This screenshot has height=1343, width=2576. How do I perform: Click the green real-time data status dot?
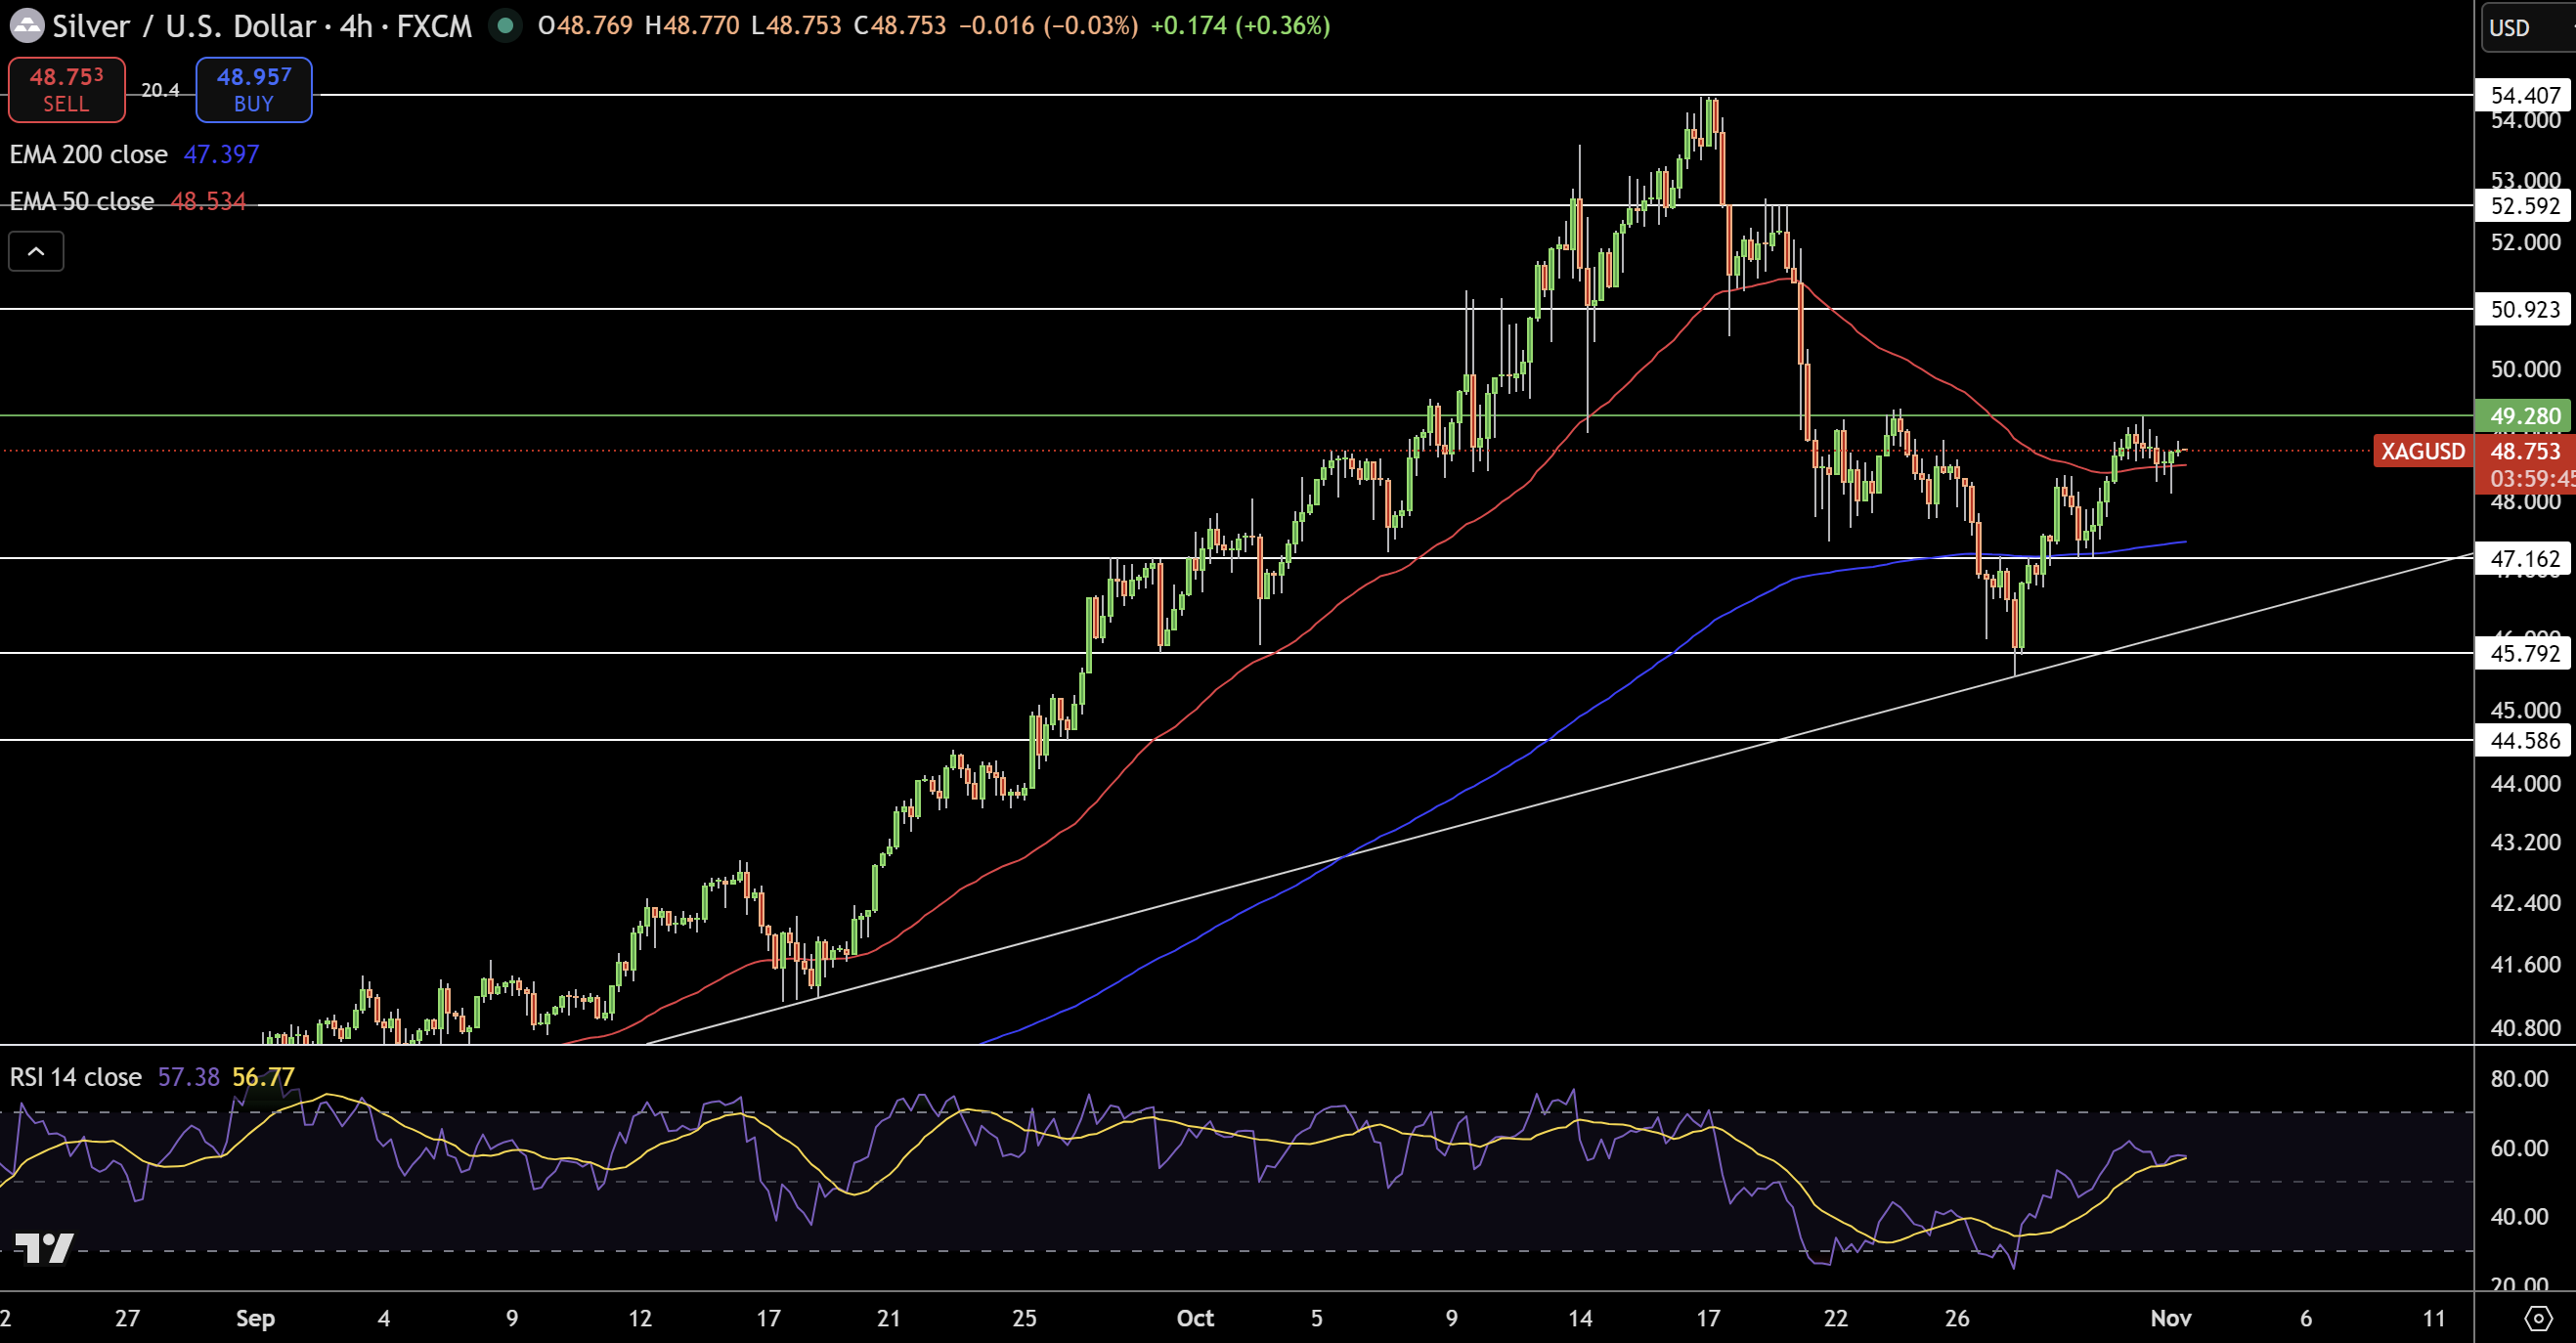(506, 26)
